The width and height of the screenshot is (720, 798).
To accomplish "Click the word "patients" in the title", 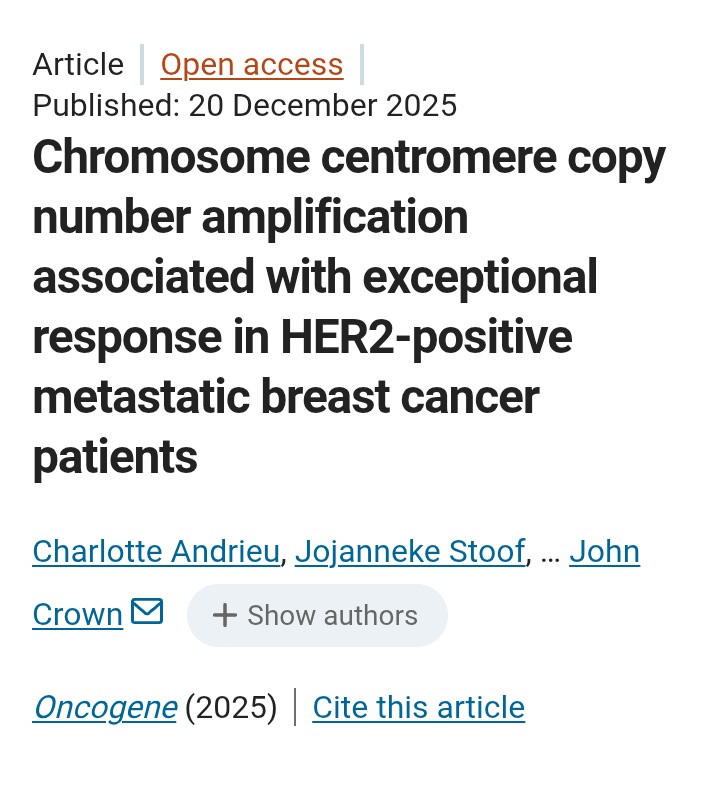I will [115, 458].
